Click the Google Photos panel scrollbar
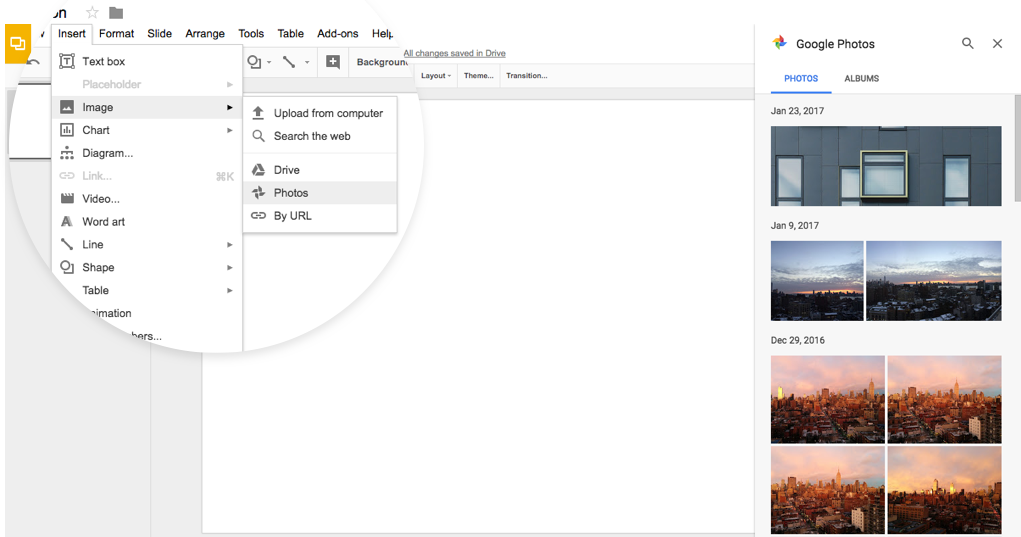 pyautogui.click(x=1018, y=148)
